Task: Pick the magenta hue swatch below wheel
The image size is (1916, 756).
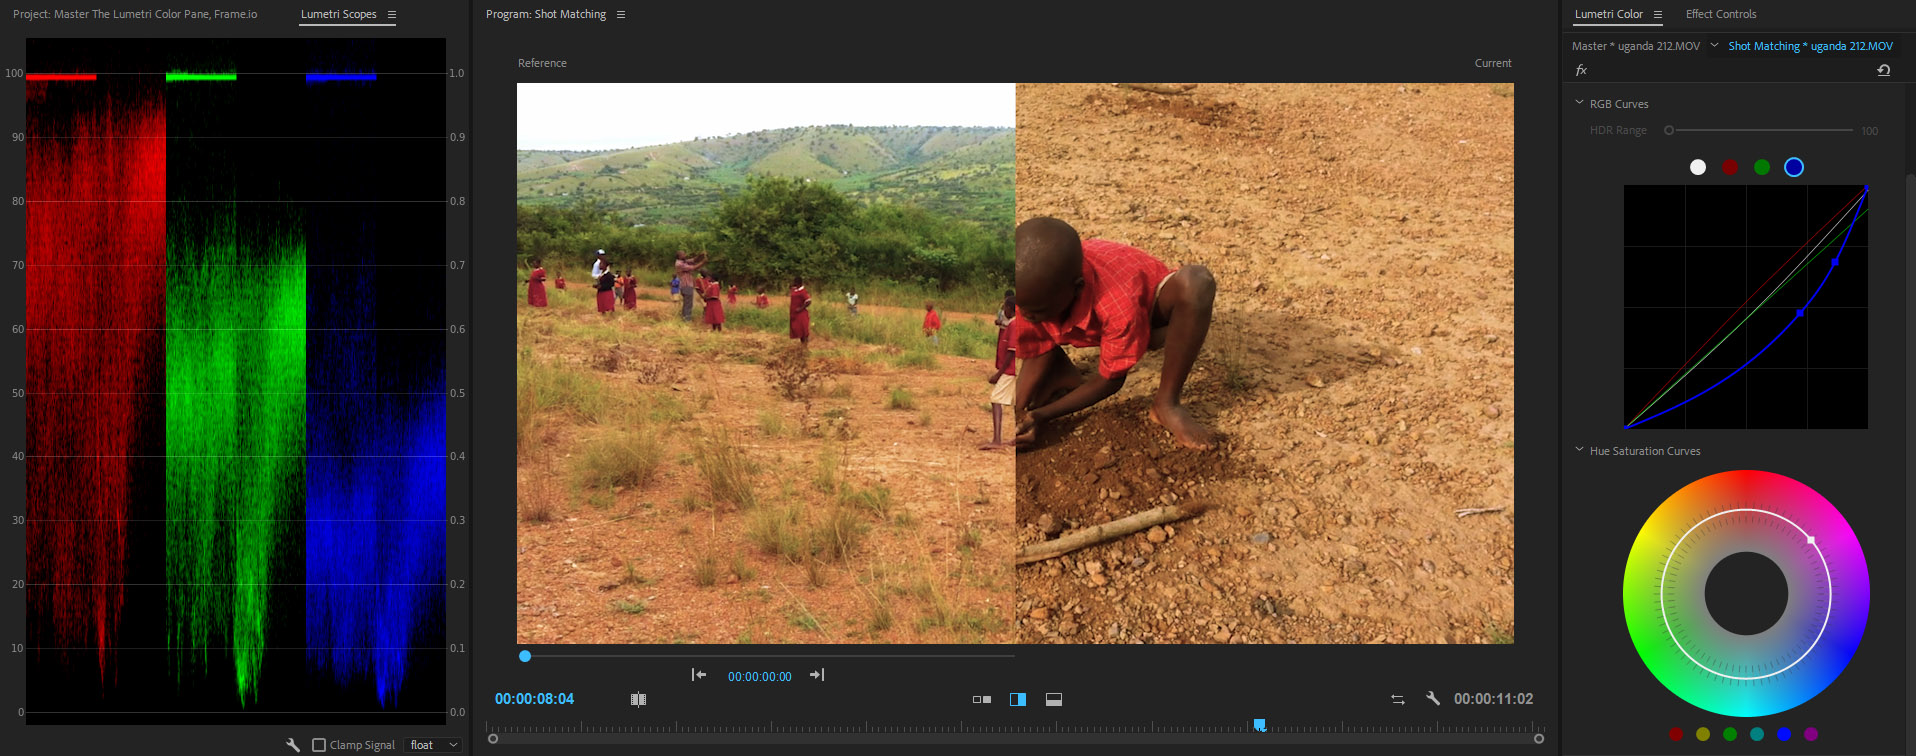Action: click(x=1811, y=734)
